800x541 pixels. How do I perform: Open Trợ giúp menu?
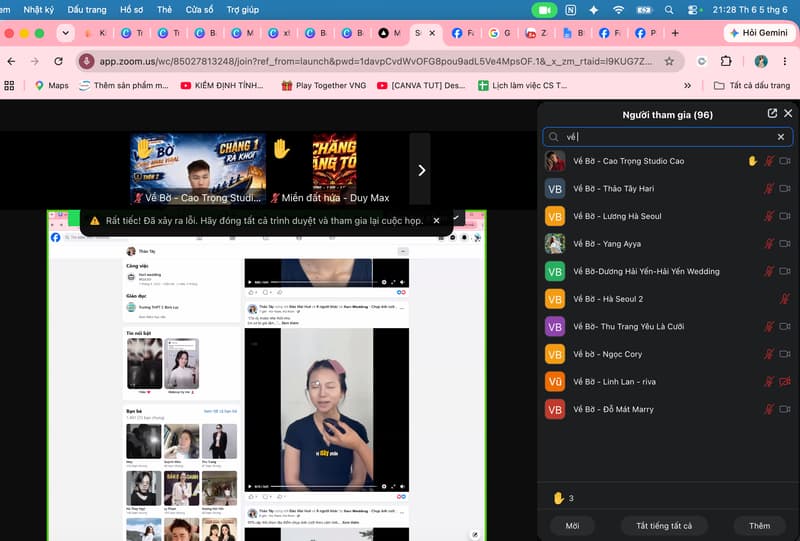click(x=243, y=10)
